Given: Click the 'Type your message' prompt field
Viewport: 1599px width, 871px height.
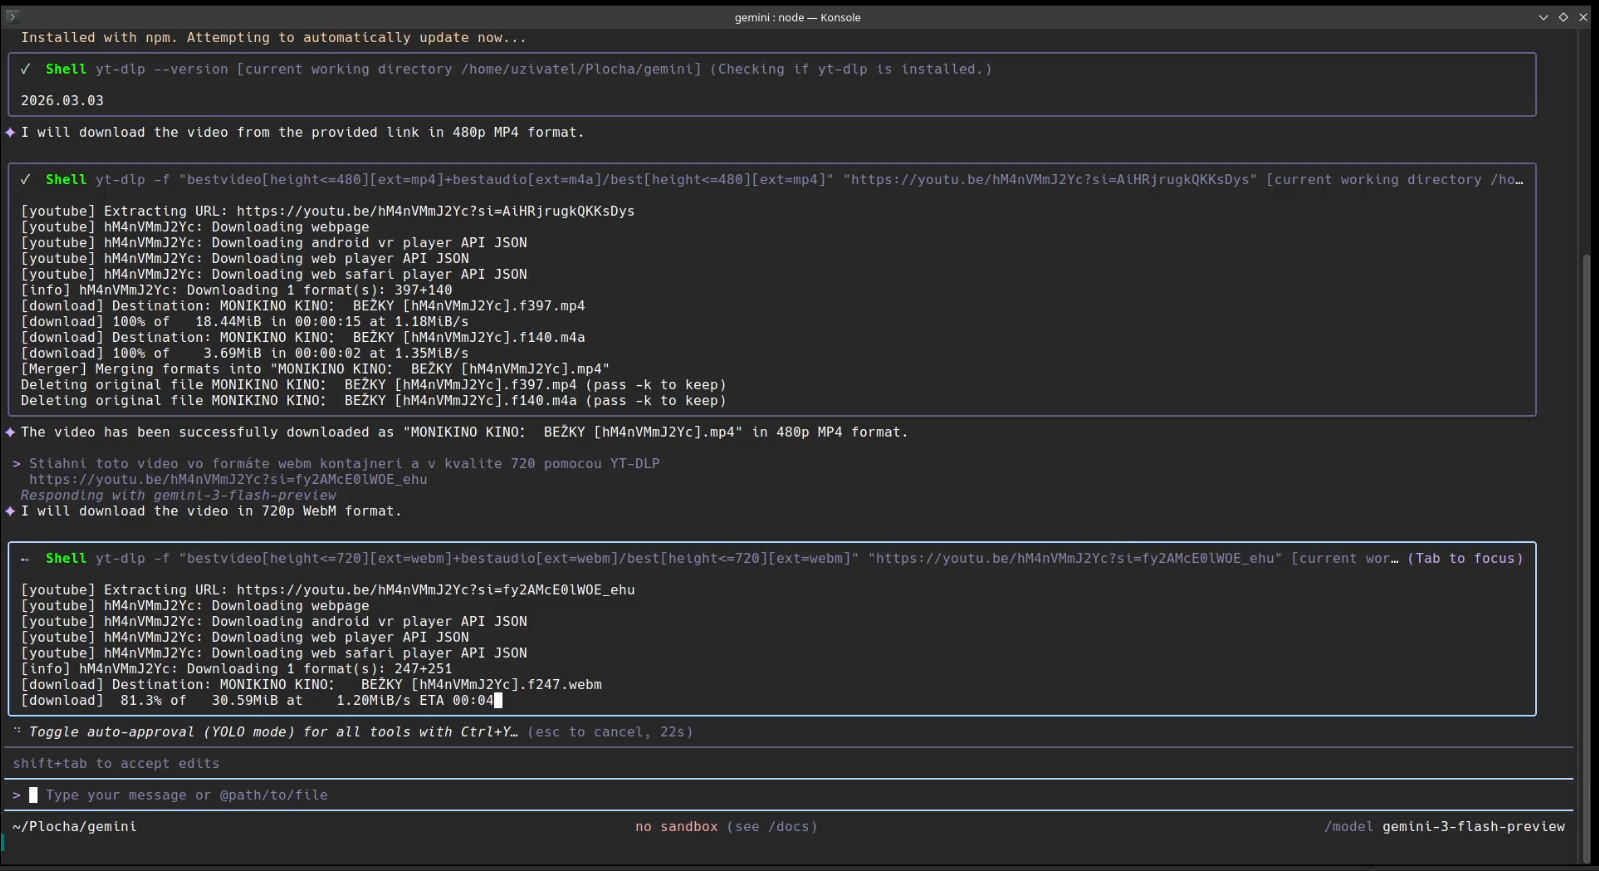Looking at the screenshot, I should [186, 795].
